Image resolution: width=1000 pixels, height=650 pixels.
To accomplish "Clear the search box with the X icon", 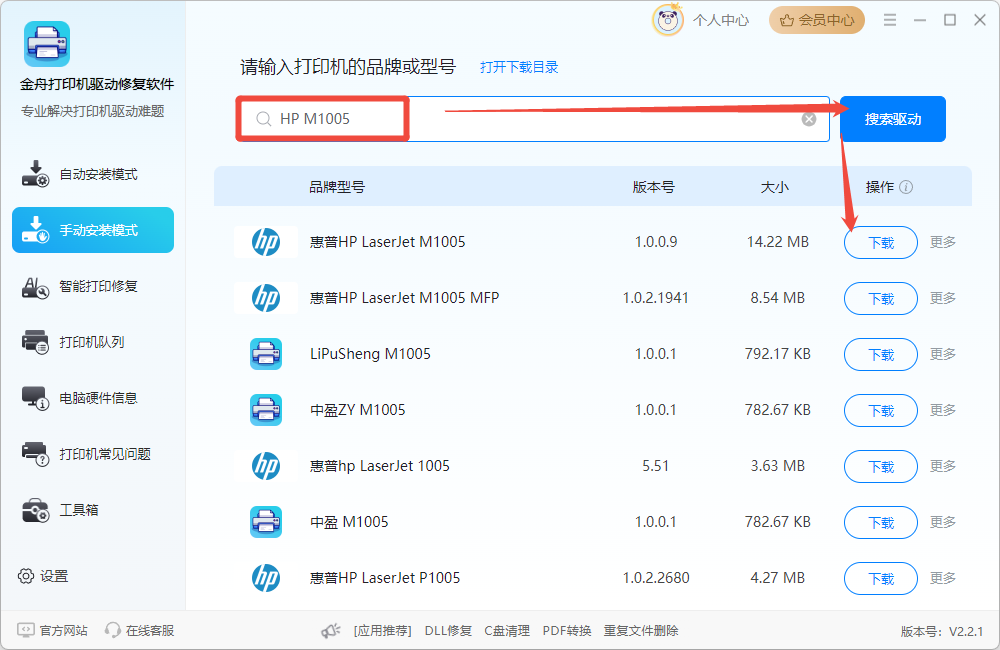I will point(809,119).
